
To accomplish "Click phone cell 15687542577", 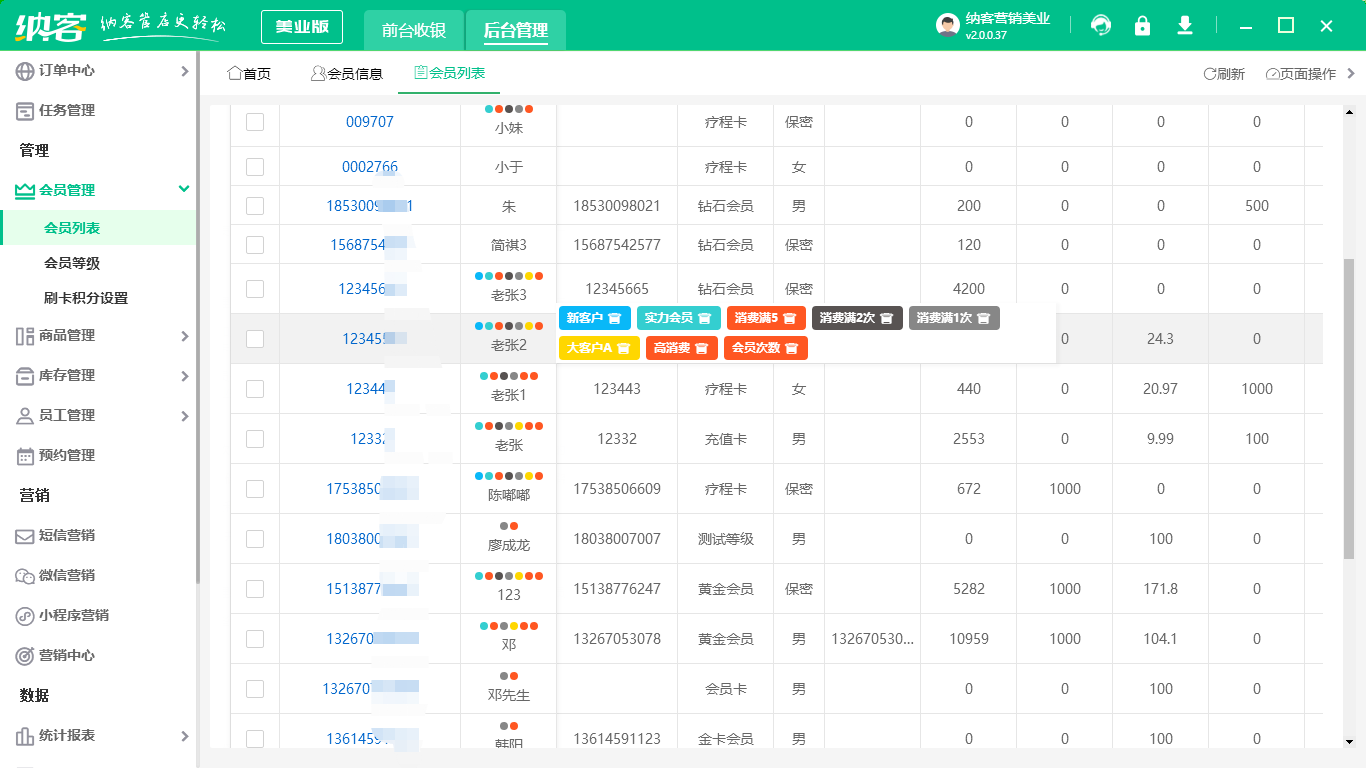I will pyautogui.click(x=617, y=245).
